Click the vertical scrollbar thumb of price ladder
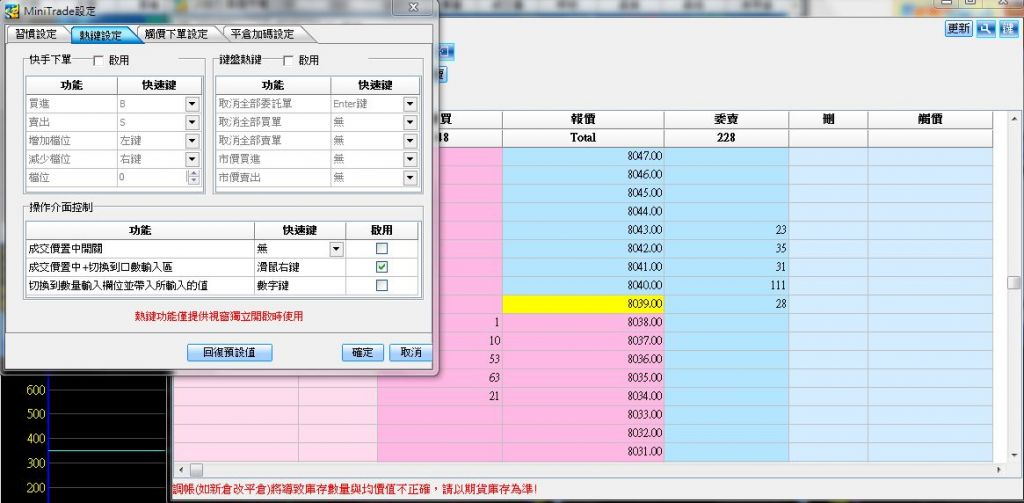Image resolution: width=1024 pixels, height=503 pixels. 1014,282
